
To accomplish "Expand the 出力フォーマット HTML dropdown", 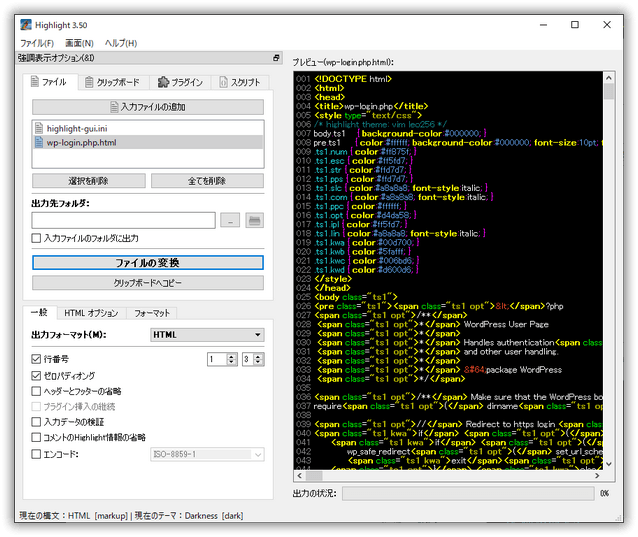I will point(206,335).
